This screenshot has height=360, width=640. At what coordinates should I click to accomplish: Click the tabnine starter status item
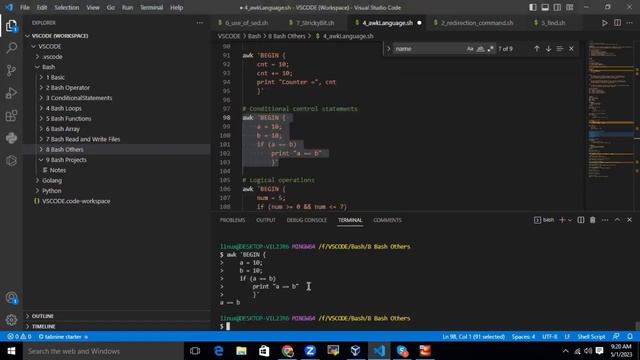(63, 337)
